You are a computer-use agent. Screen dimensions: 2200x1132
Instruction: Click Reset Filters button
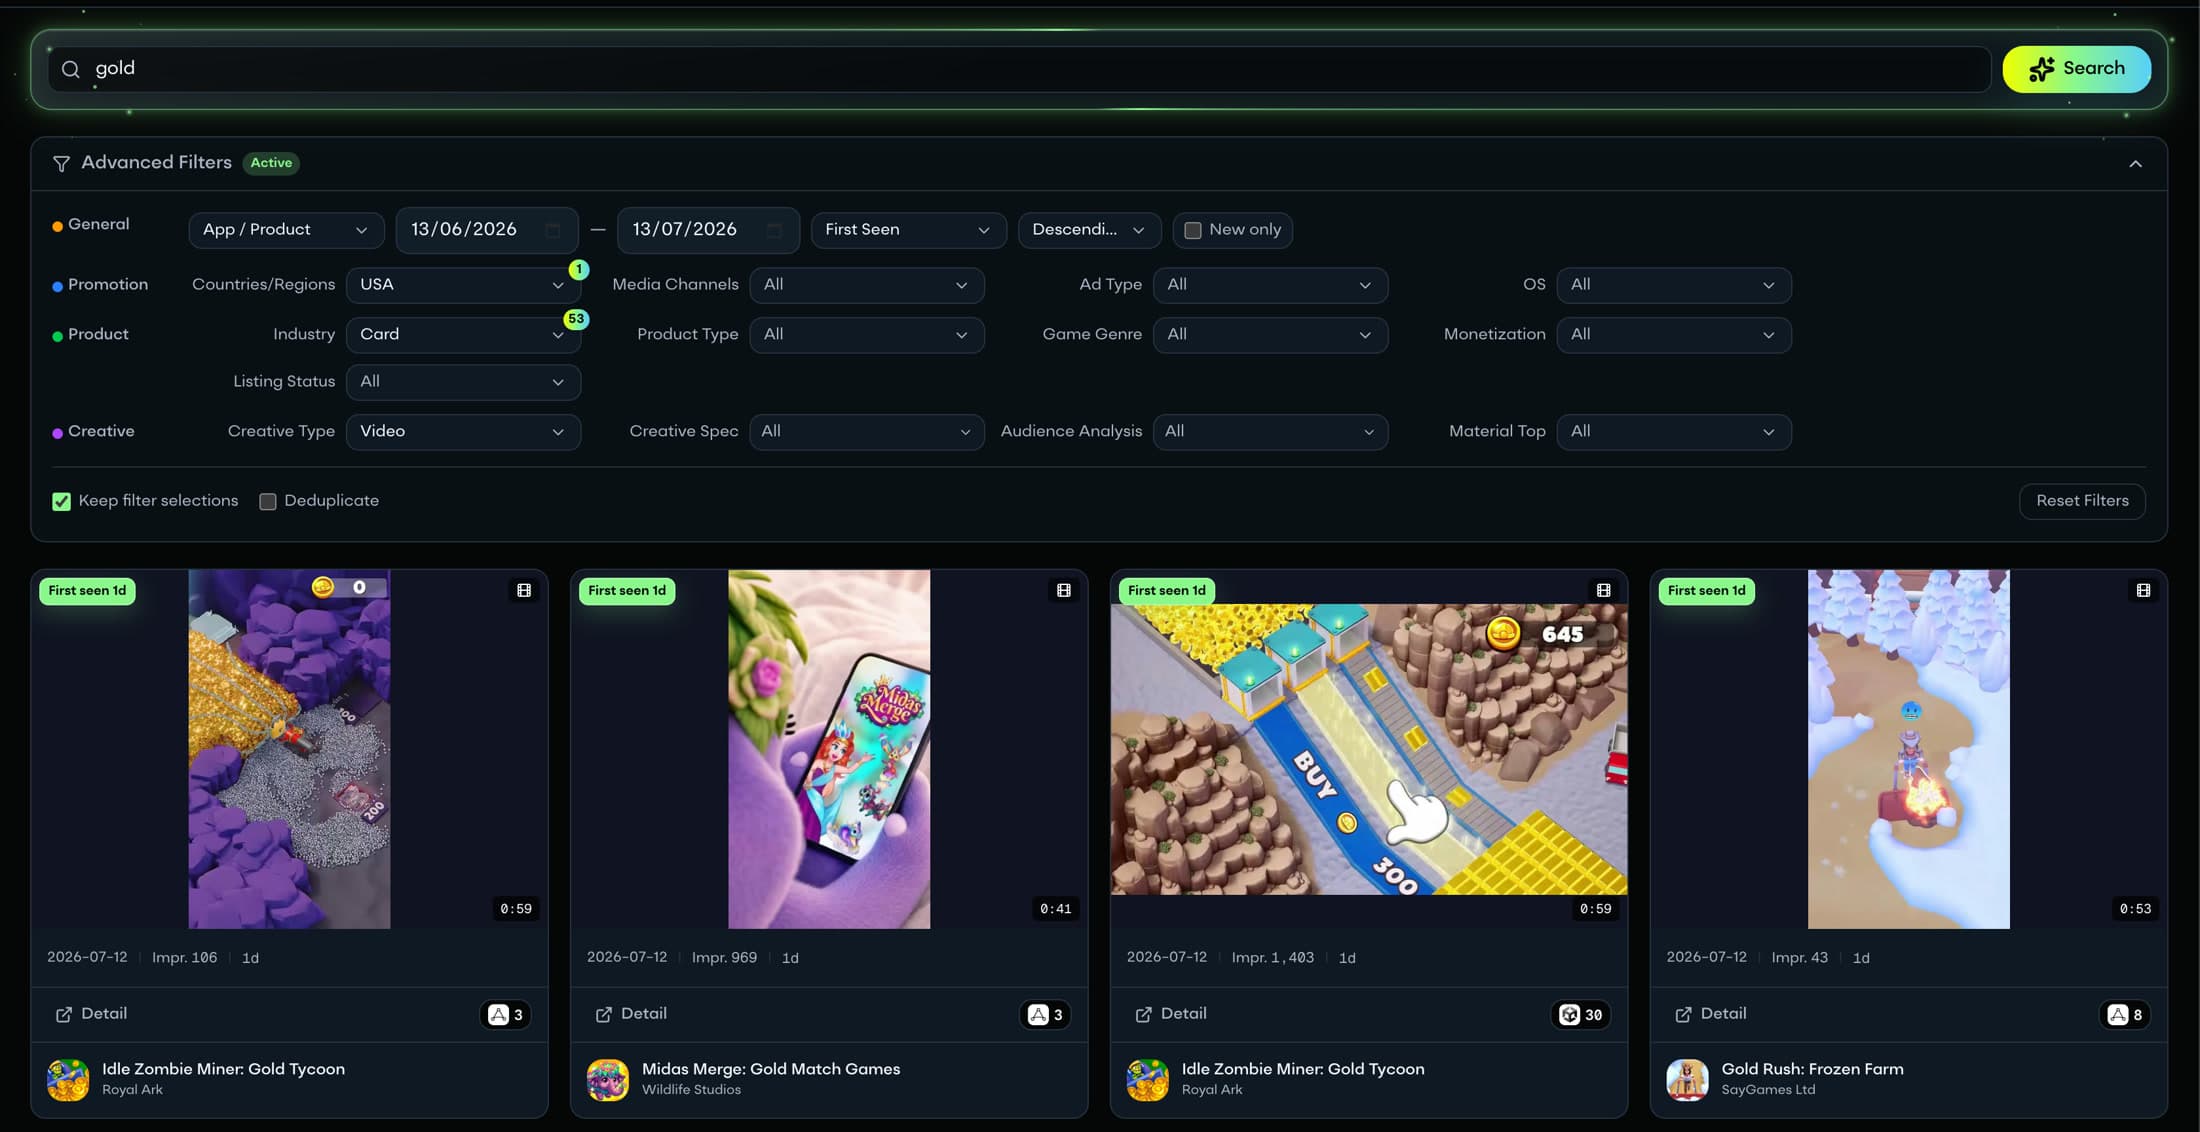tap(2082, 501)
